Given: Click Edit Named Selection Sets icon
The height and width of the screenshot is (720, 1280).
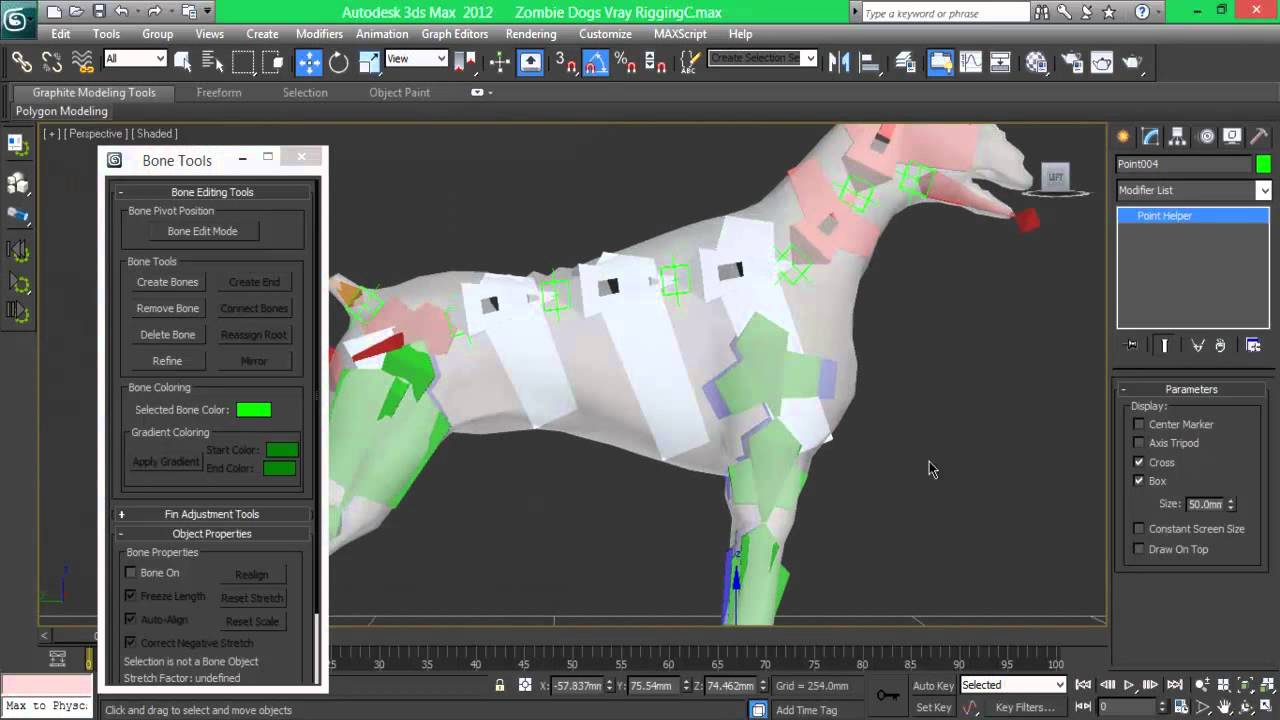Looking at the screenshot, I should [689, 62].
